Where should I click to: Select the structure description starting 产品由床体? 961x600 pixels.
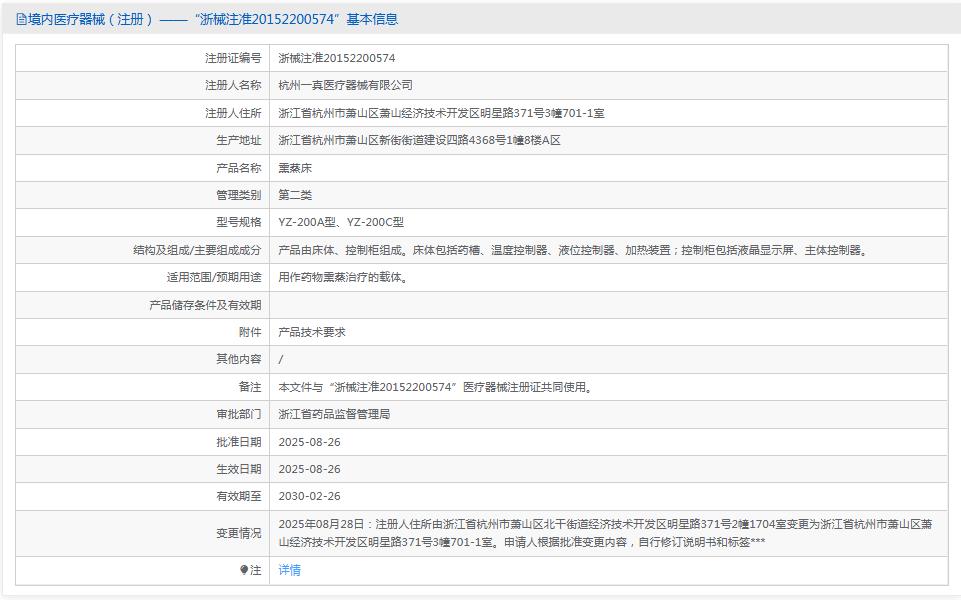[573, 250]
